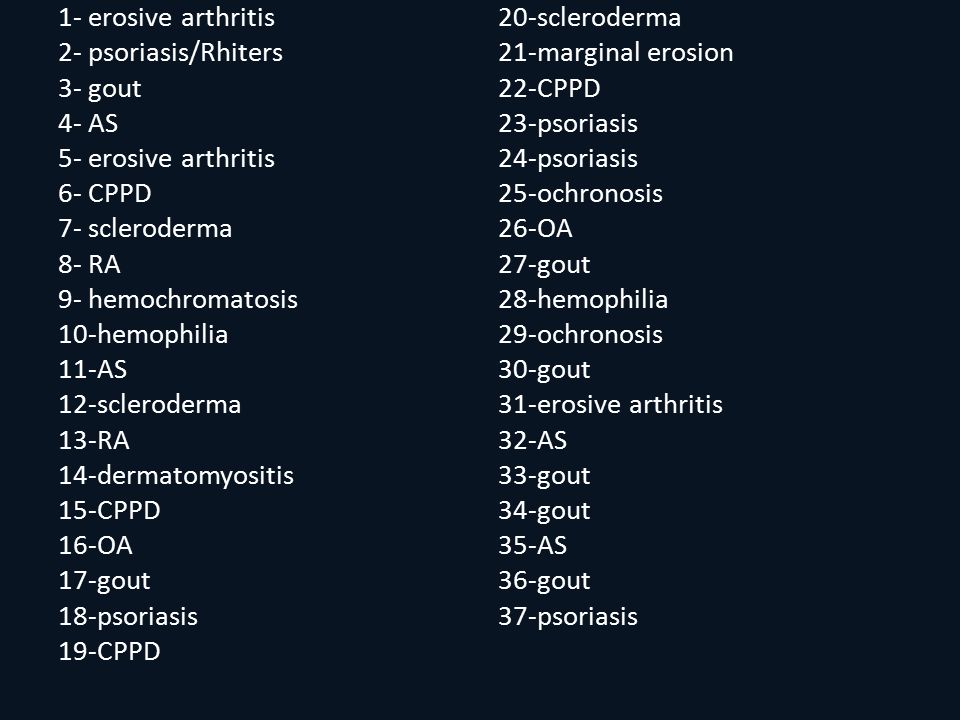This screenshot has height=720, width=960.
Task: Select the '10-hemophilia' line
Action: pyautogui.click(x=143, y=334)
